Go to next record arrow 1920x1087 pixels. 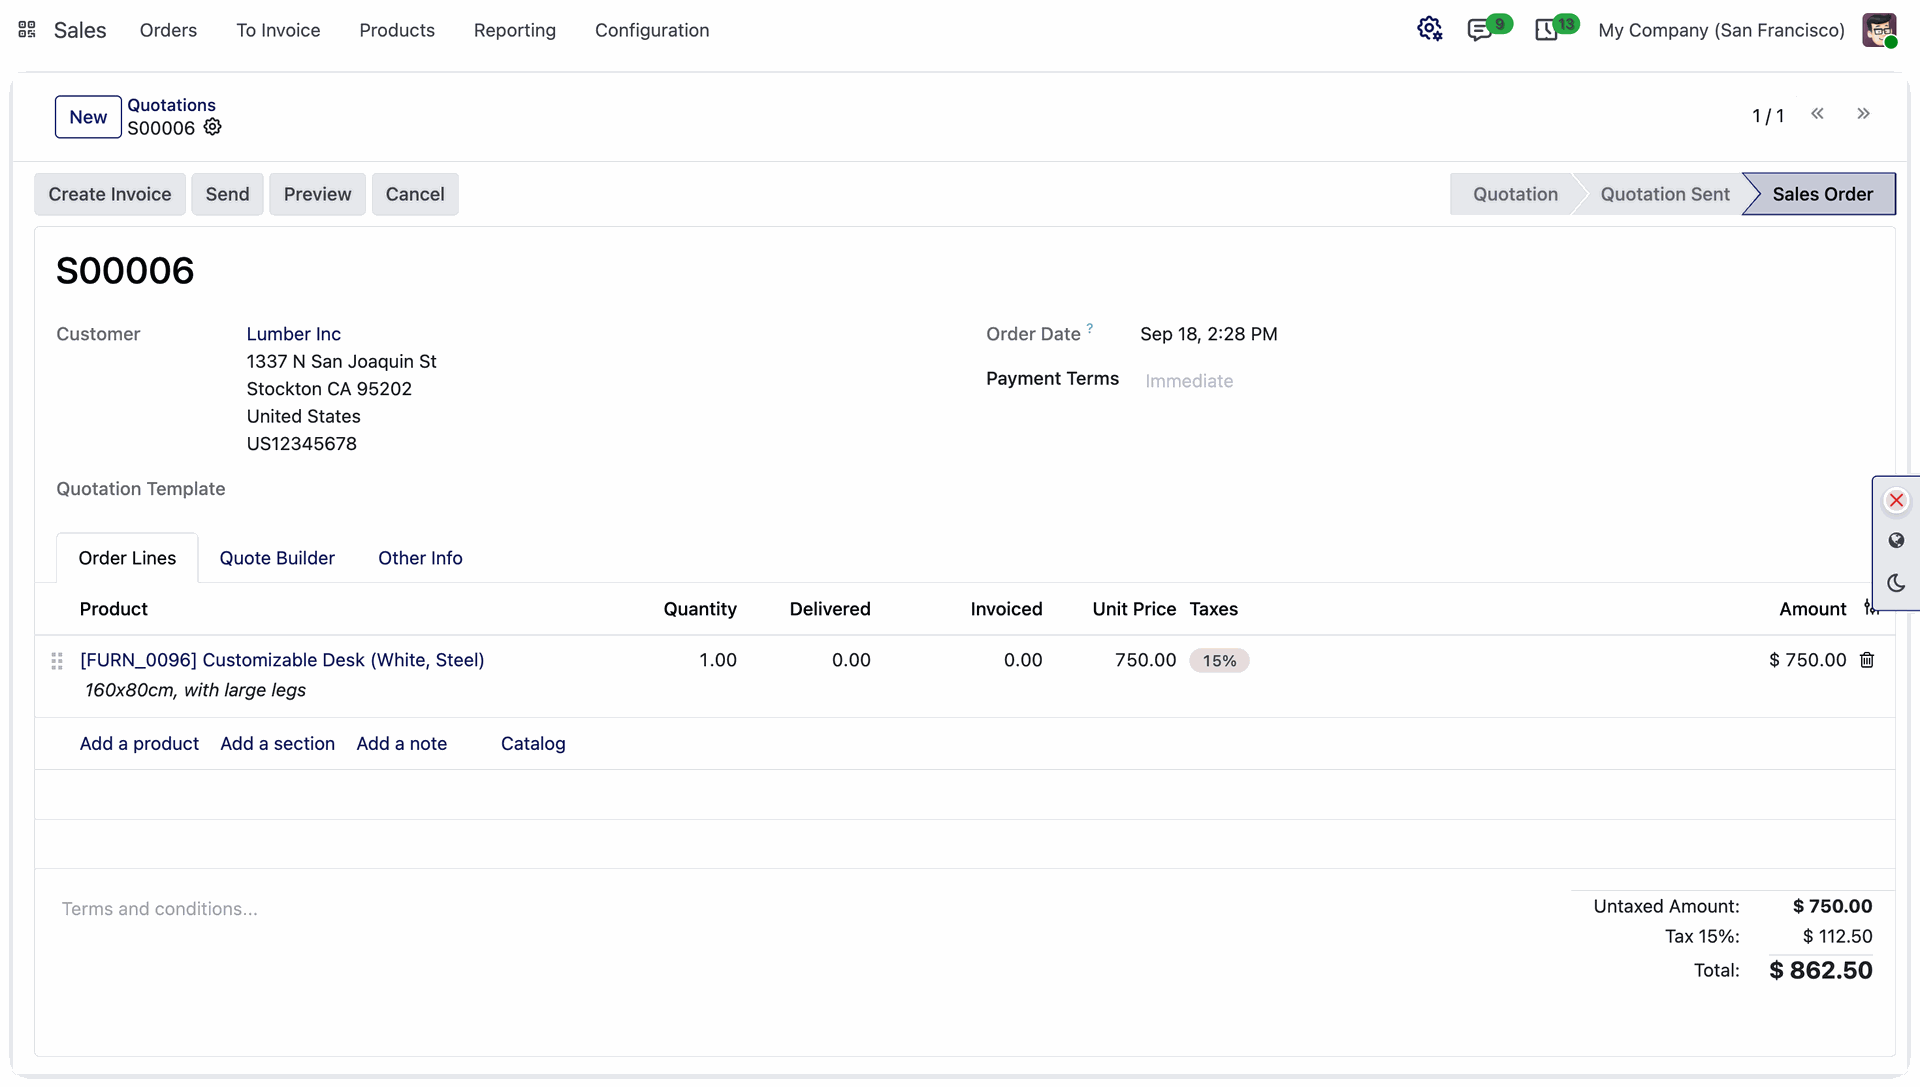click(x=1863, y=114)
